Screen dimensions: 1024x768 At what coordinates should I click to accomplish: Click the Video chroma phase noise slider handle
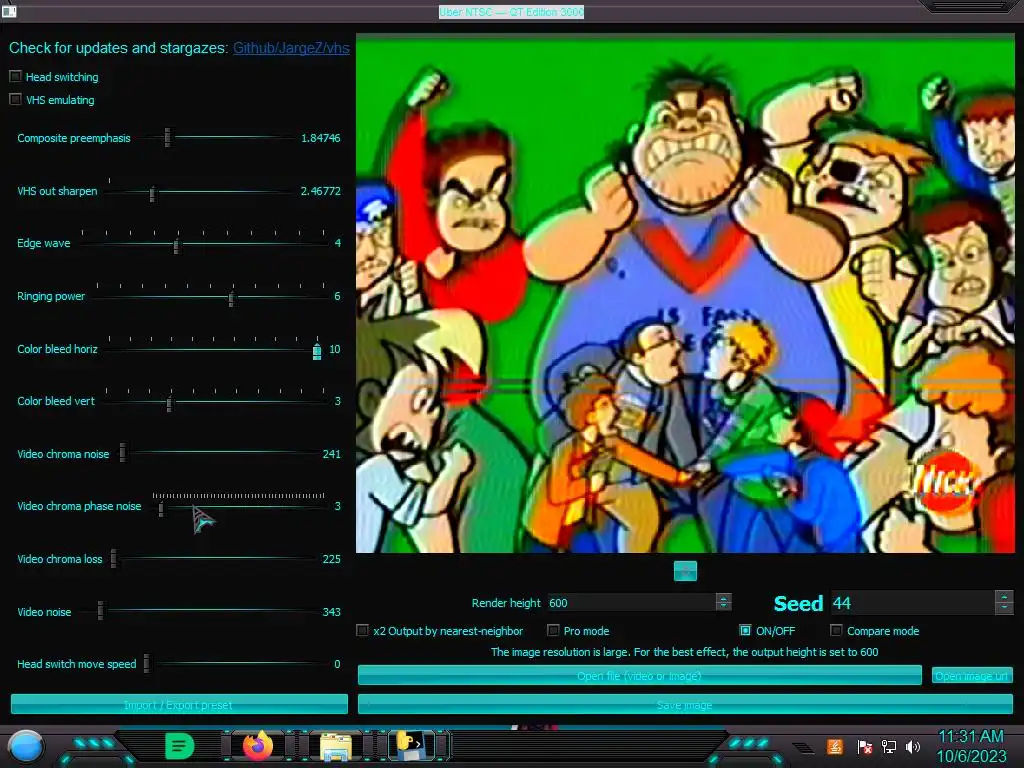click(161, 509)
